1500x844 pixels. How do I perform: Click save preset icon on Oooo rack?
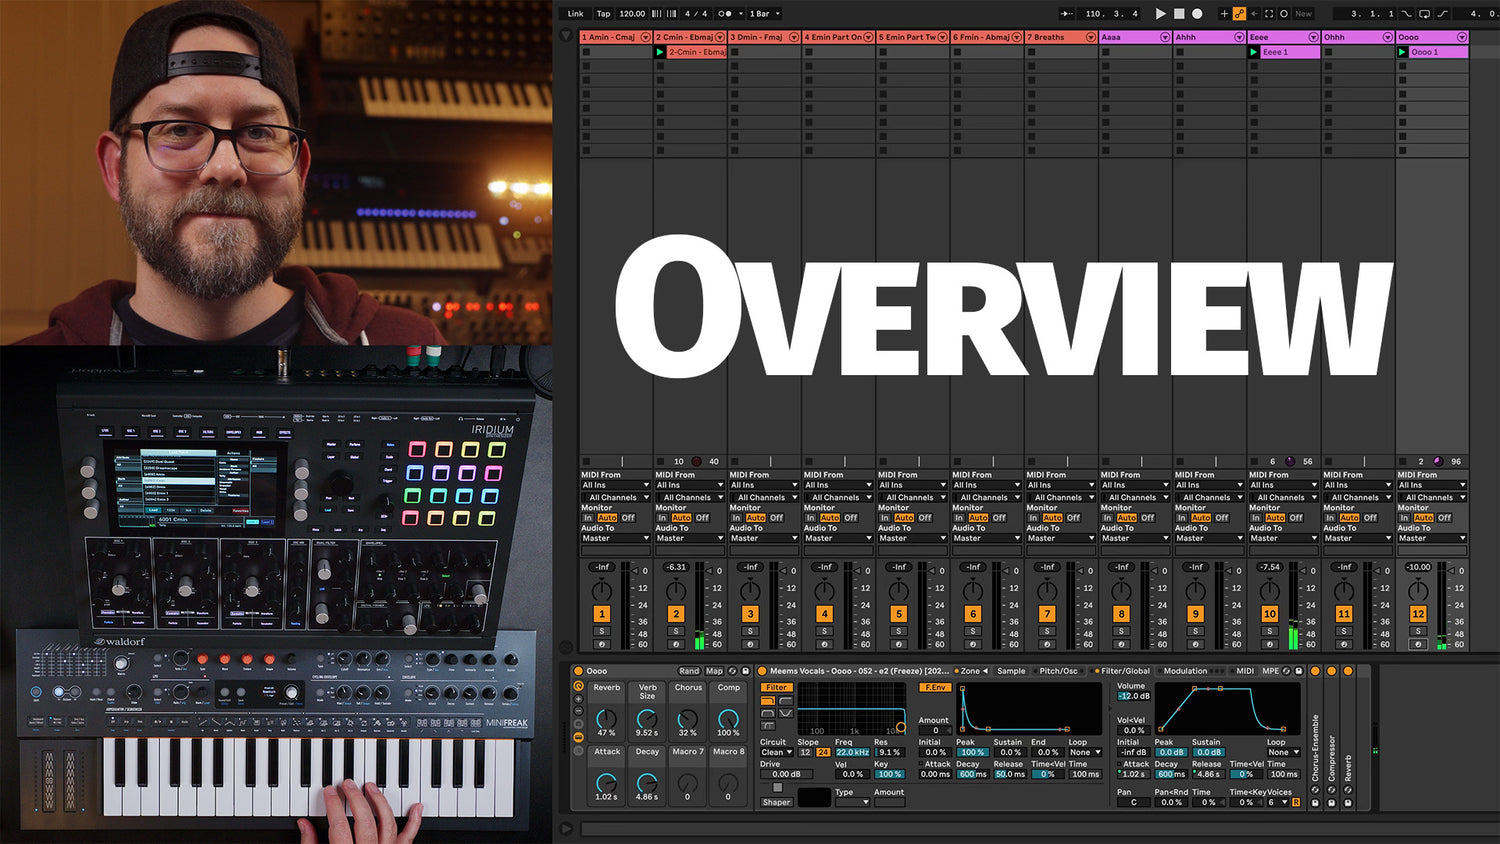tap(745, 671)
